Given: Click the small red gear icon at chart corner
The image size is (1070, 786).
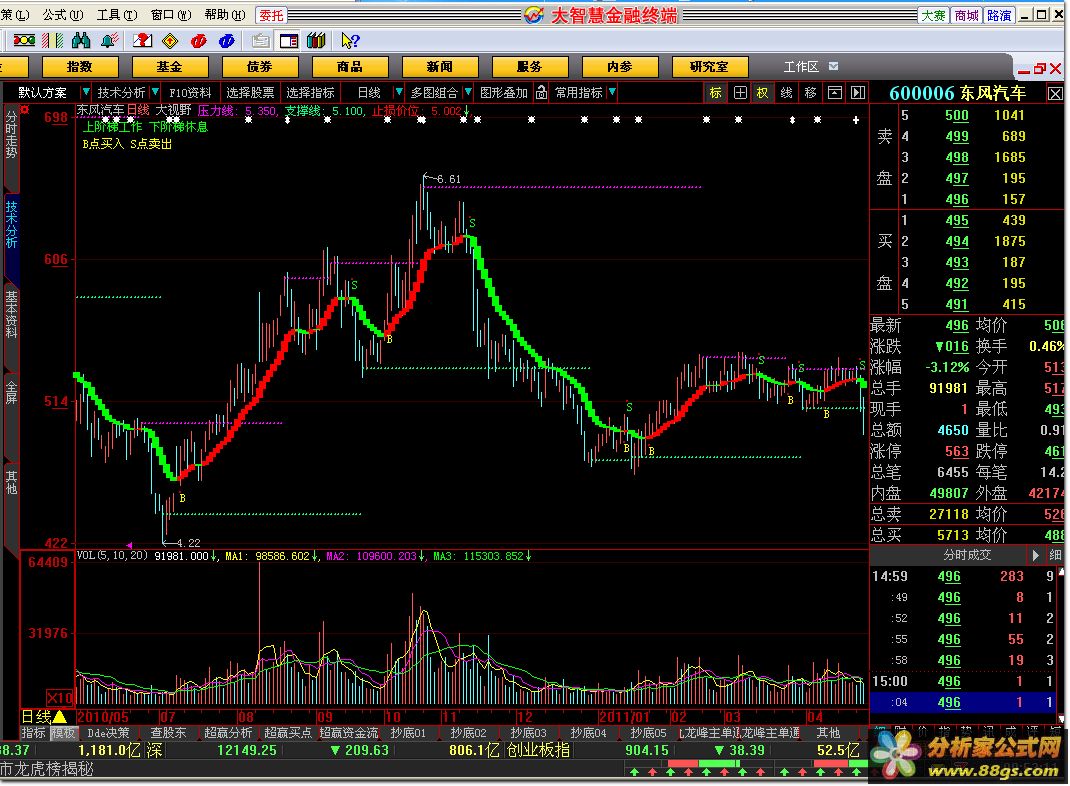Looking at the screenshot, I should click(25, 109).
